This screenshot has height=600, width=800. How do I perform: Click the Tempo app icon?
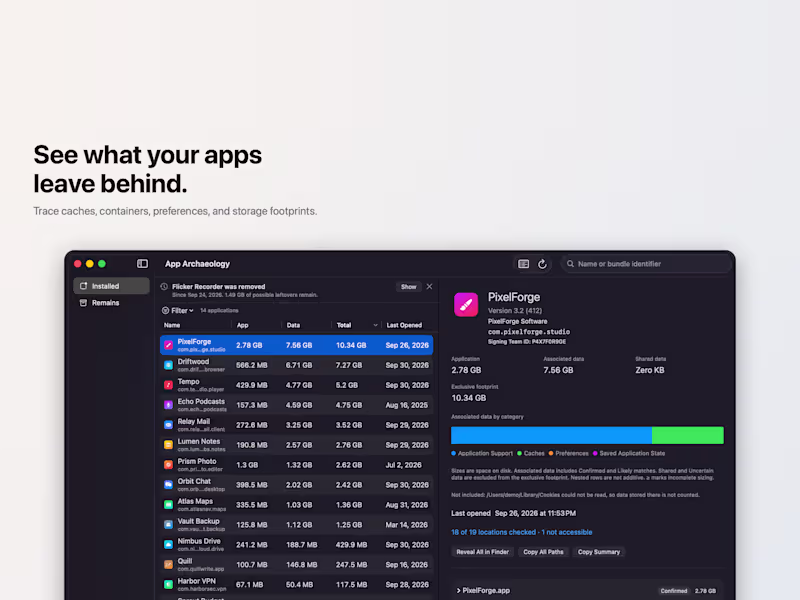click(x=168, y=385)
